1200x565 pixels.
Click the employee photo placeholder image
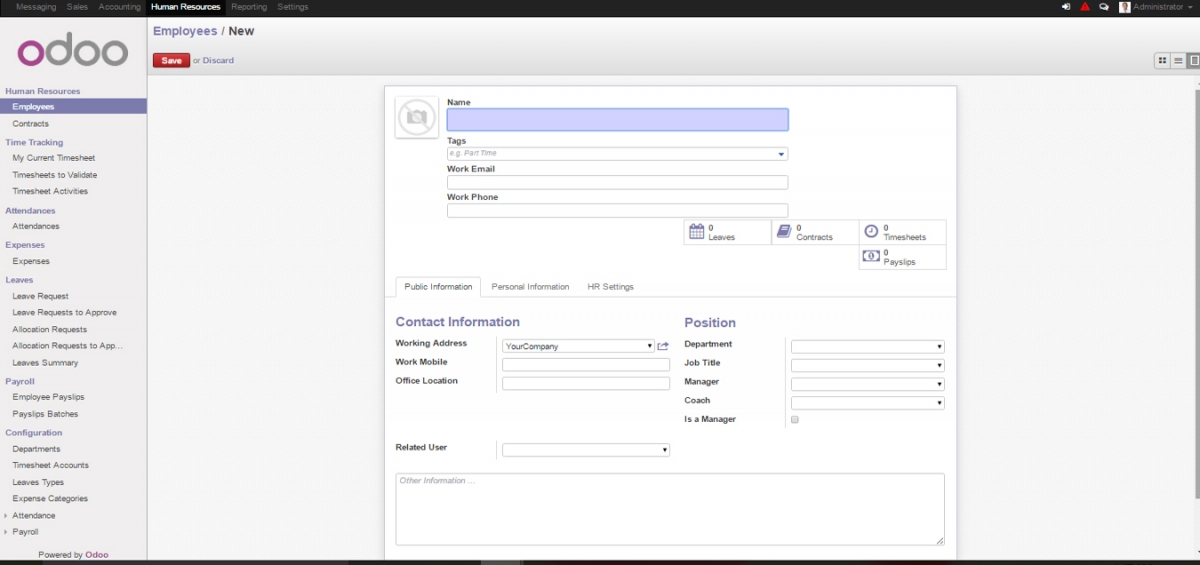416,118
